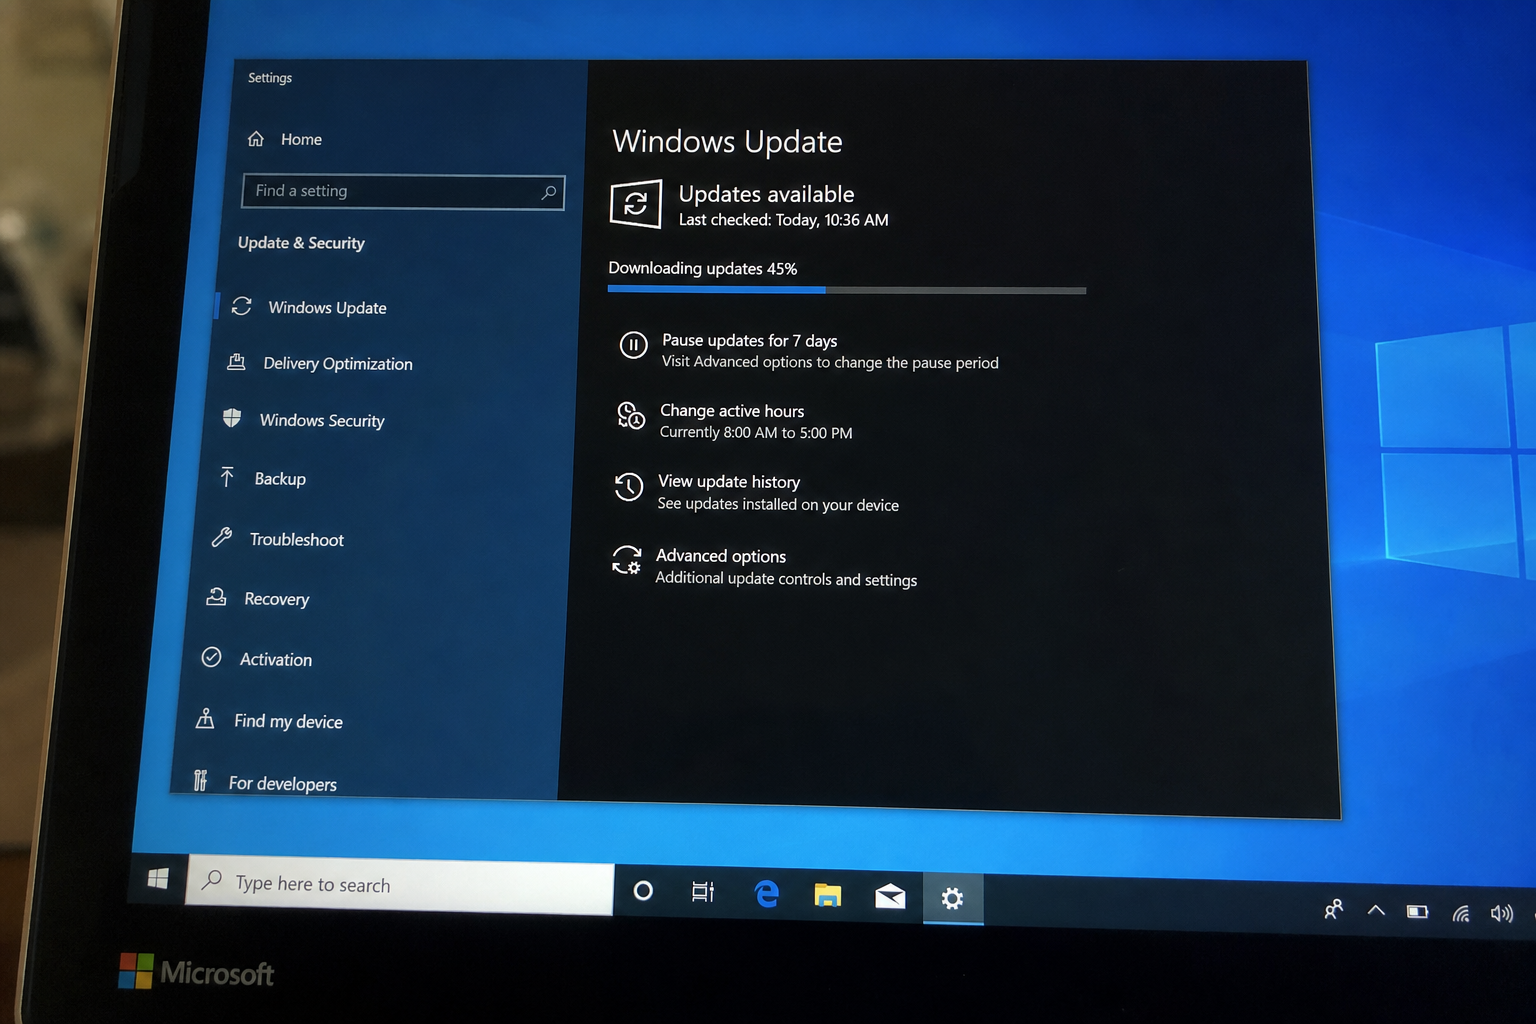Open the volume control in system tray
The width and height of the screenshot is (1536, 1024).
pyautogui.click(x=1502, y=913)
